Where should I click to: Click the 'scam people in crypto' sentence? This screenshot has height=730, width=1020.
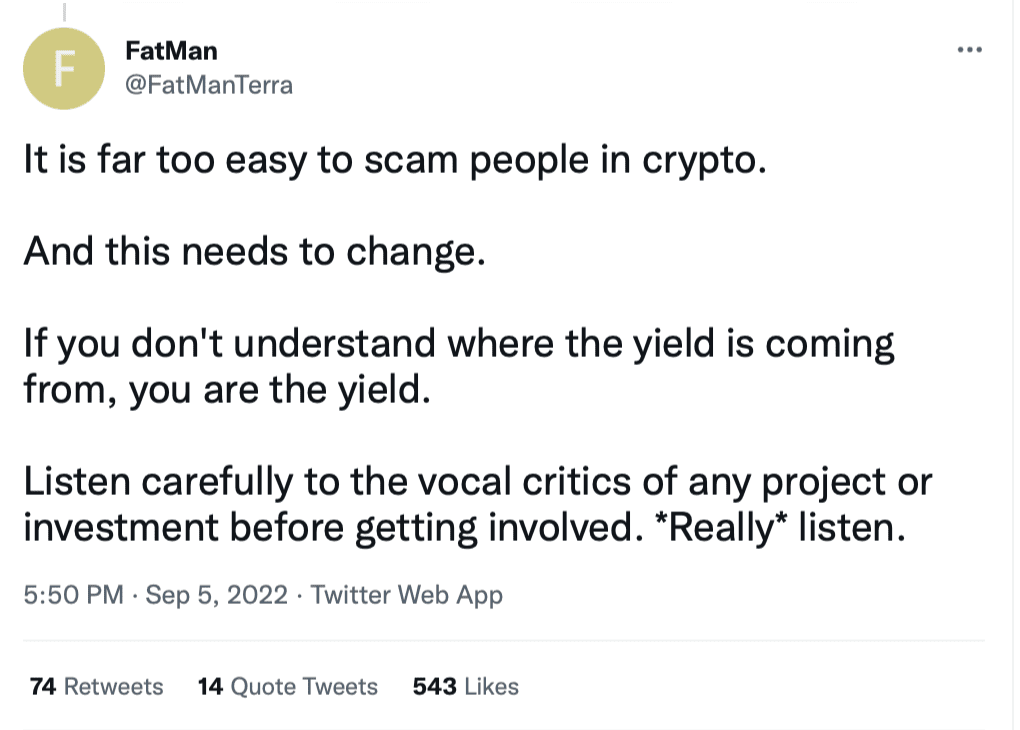(395, 160)
